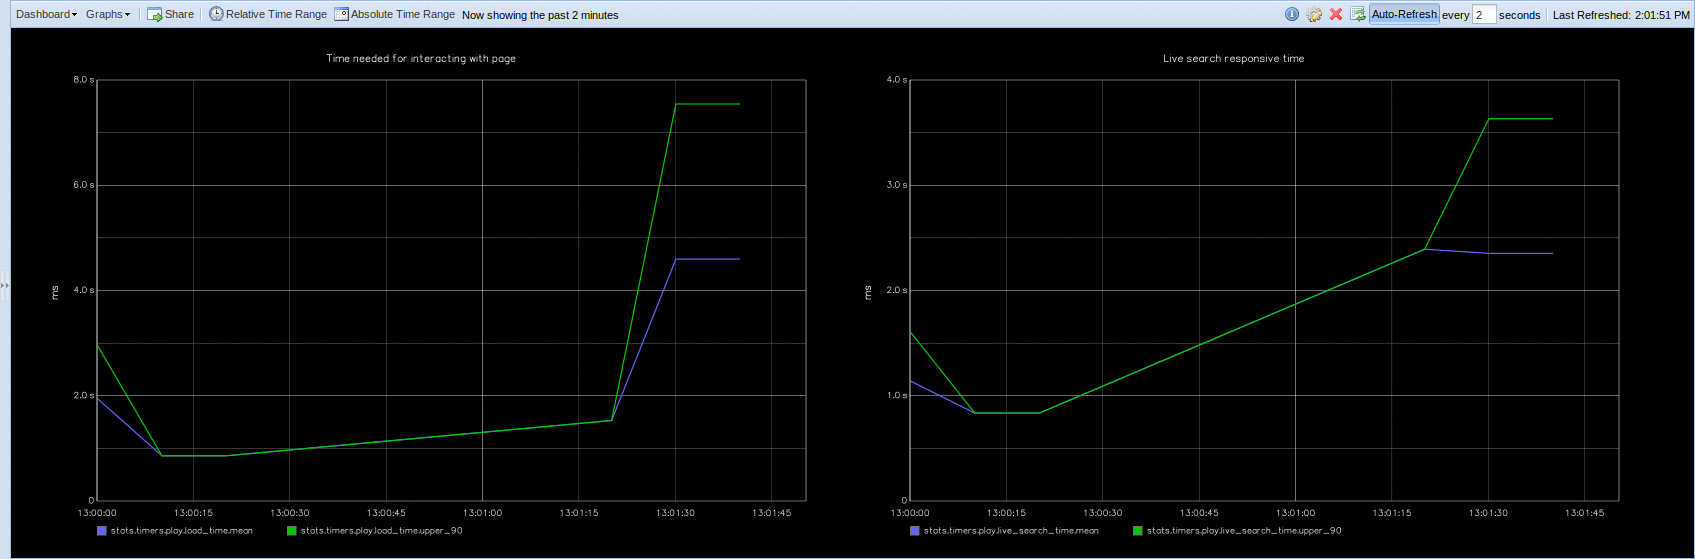Click the blue swatch for live_search_time.mean legend

pyautogui.click(x=915, y=531)
